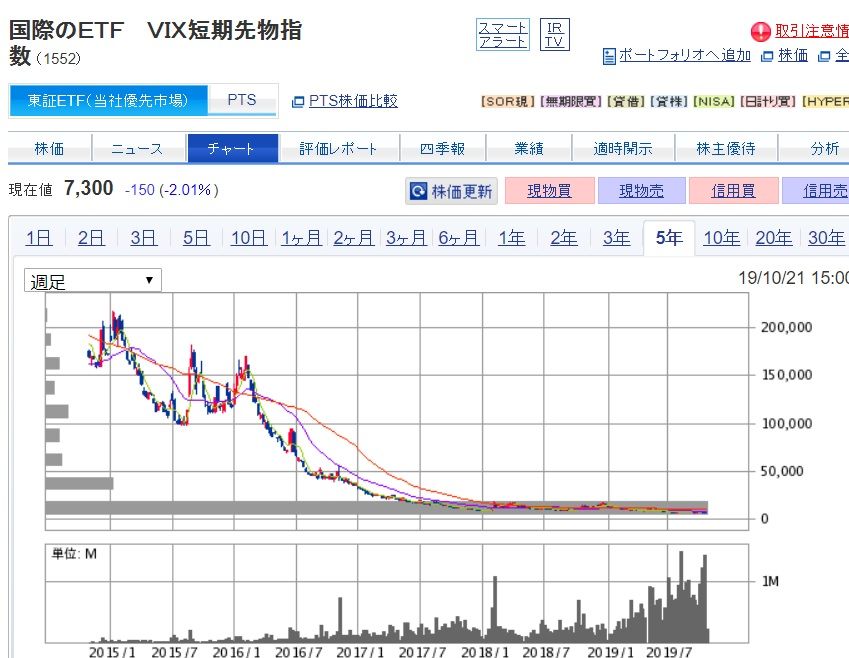
Task: Set chart period to 10日
Action: (249, 238)
